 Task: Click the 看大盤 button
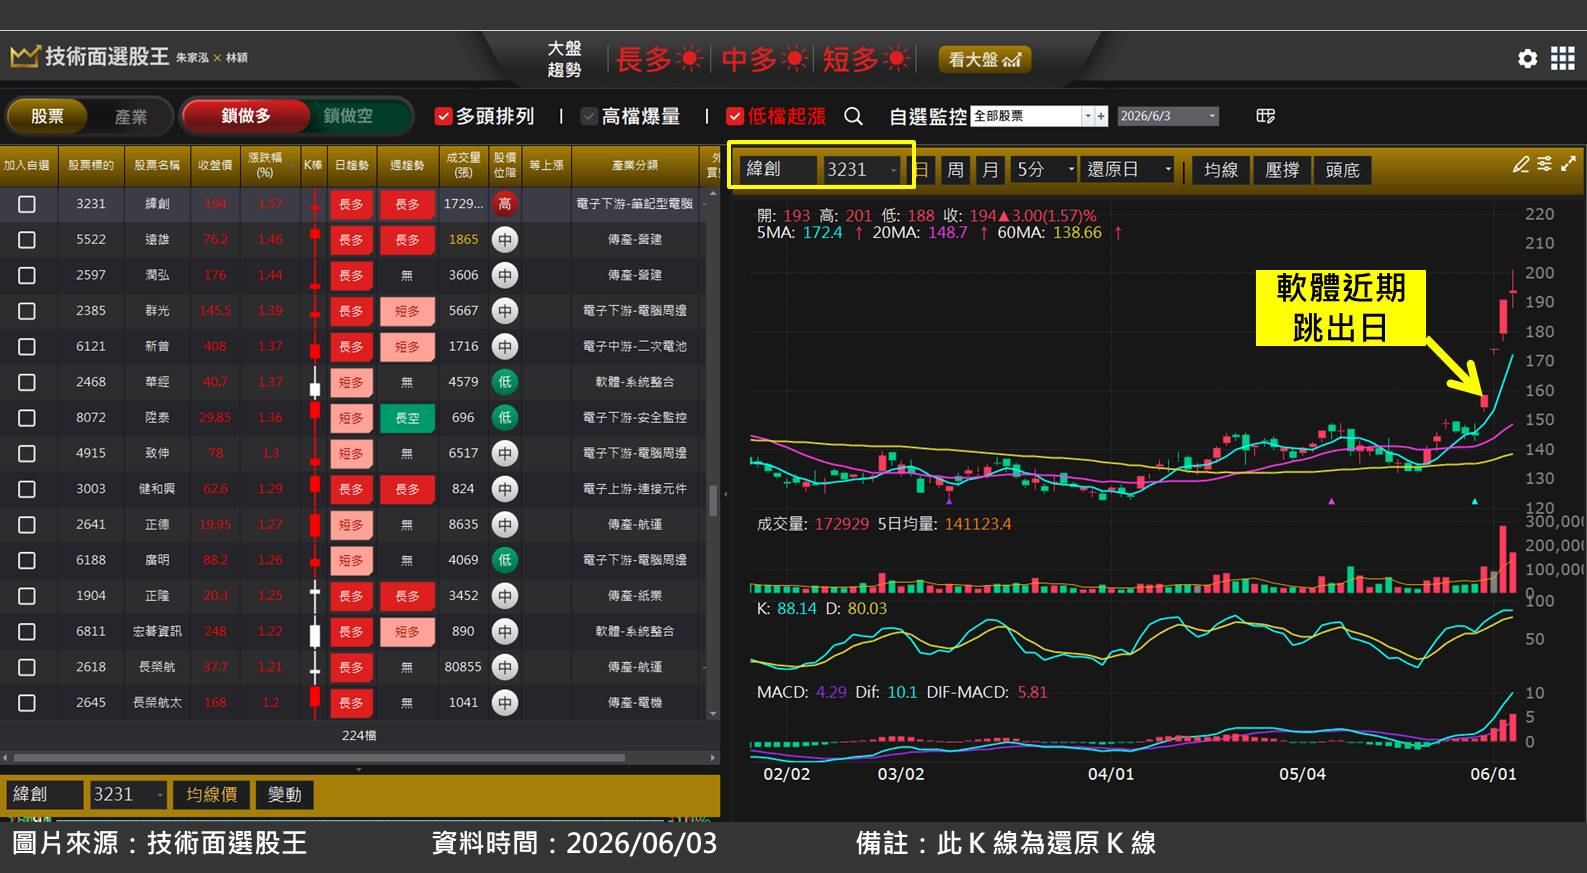984,59
